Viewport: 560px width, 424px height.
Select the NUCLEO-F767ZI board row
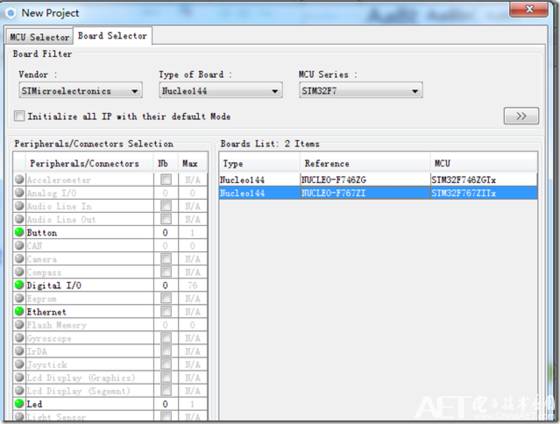(378, 193)
